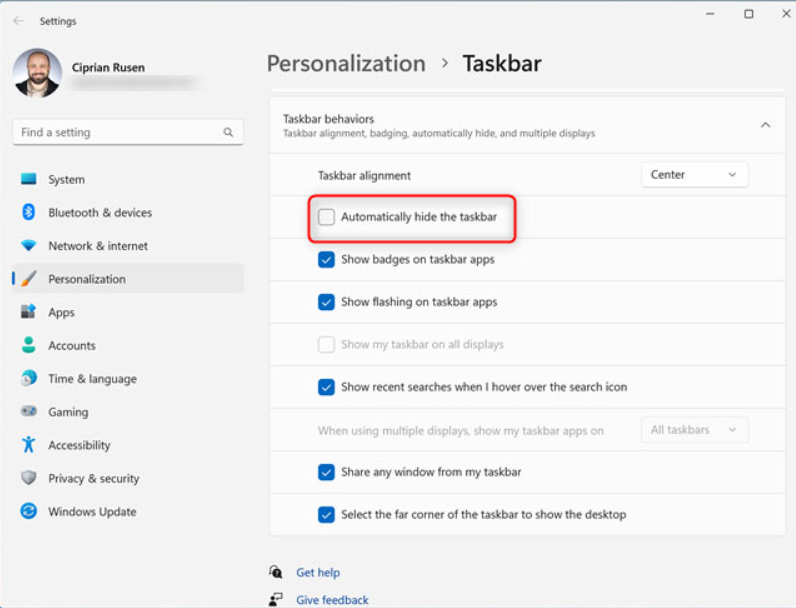Click the Bluetooth & devices icon
The height and width of the screenshot is (608, 796).
point(29,212)
